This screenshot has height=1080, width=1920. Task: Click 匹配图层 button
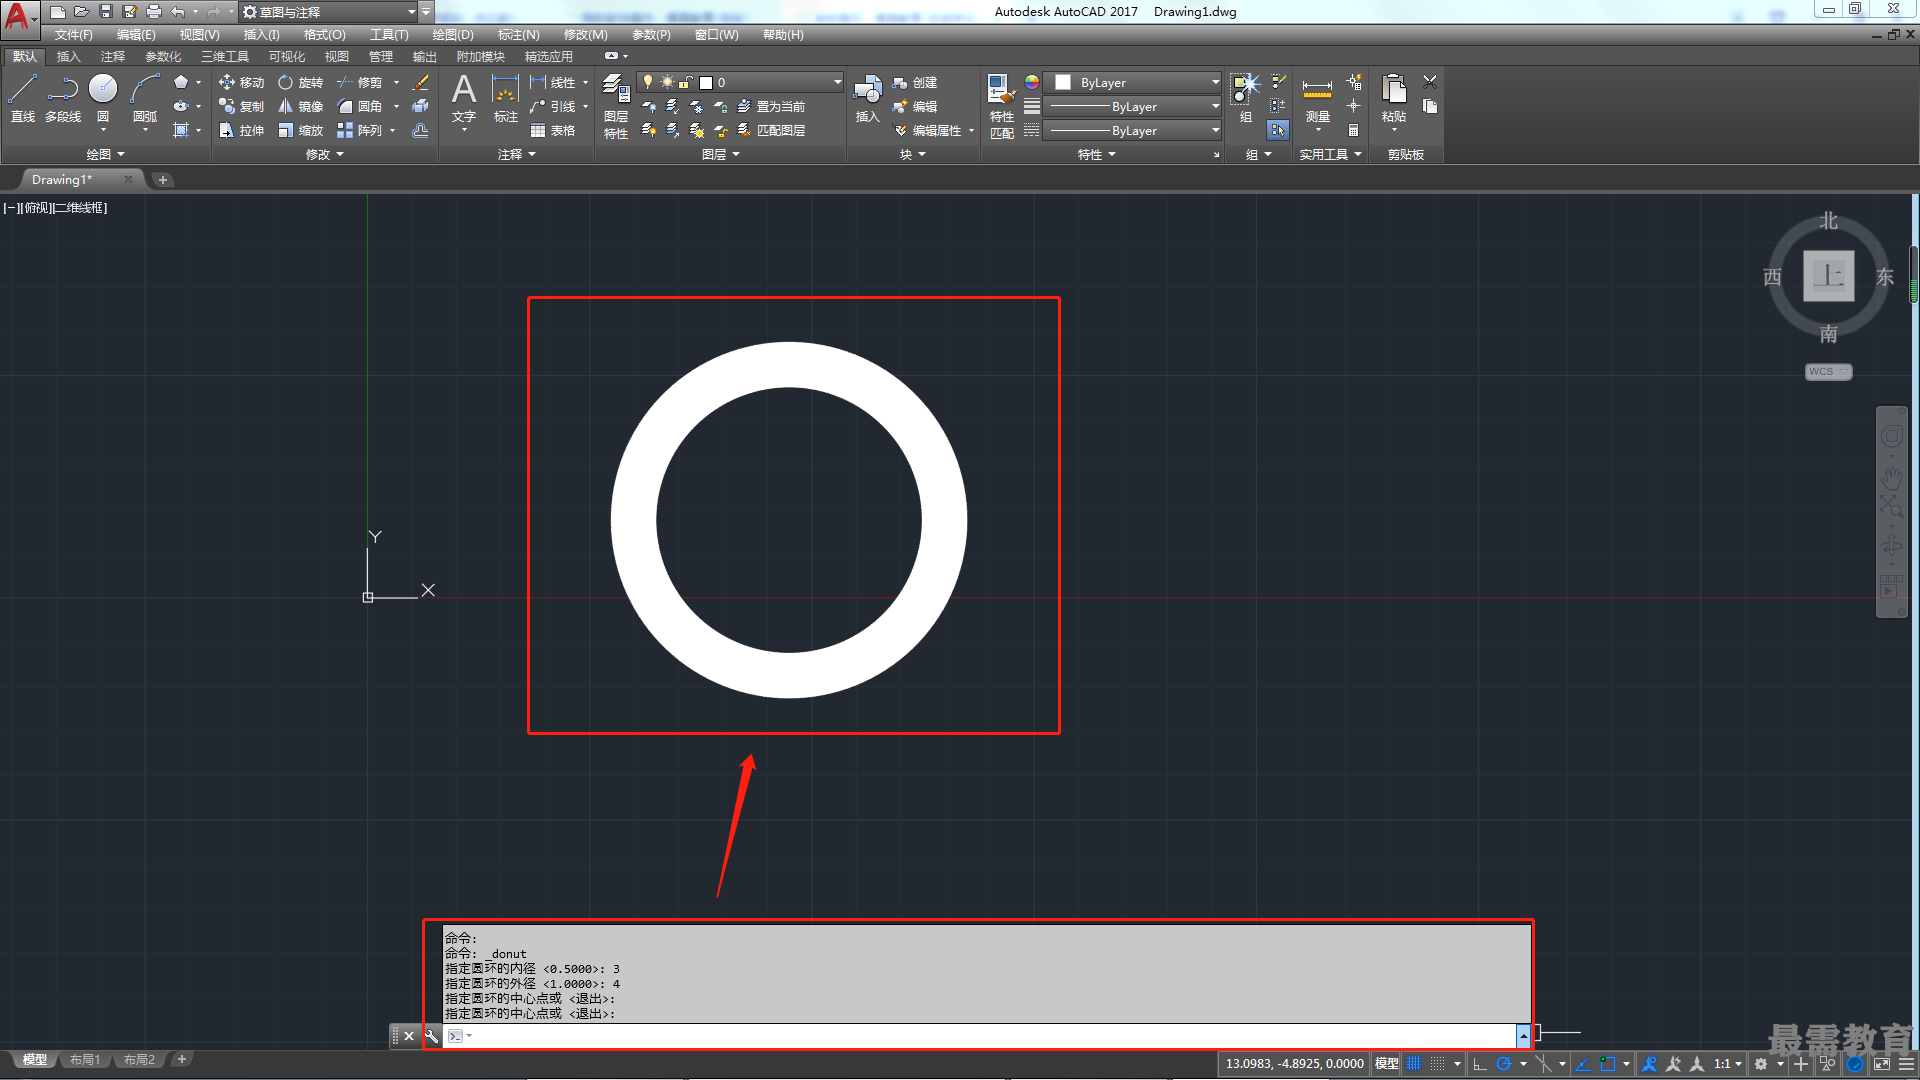click(771, 131)
